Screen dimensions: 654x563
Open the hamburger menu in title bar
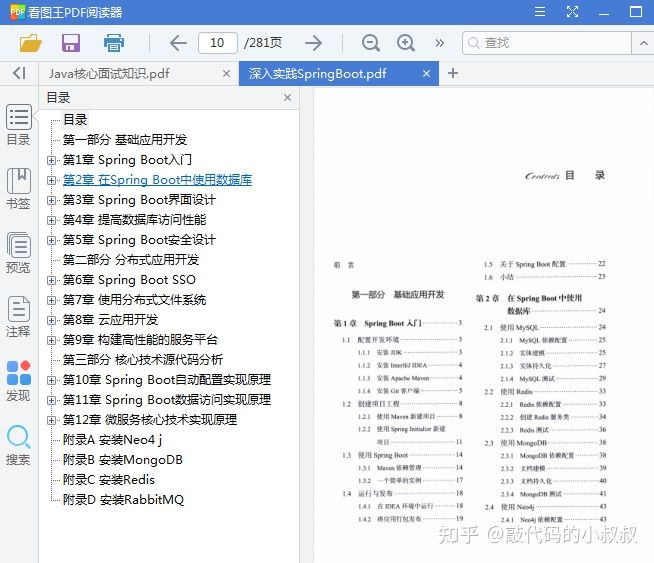(x=540, y=12)
